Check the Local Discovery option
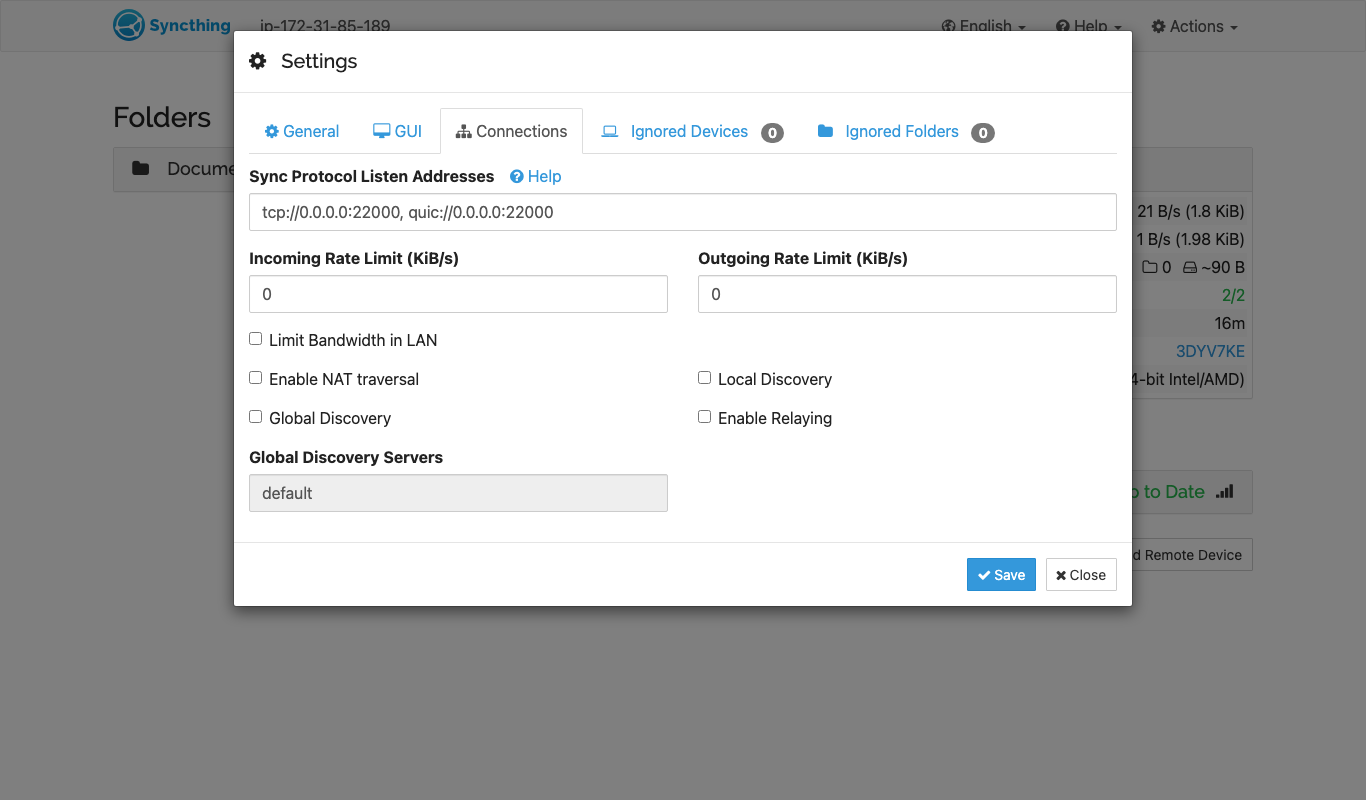Image resolution: width=1366 pixels, height=800 pixels. [x=705, y=378]
